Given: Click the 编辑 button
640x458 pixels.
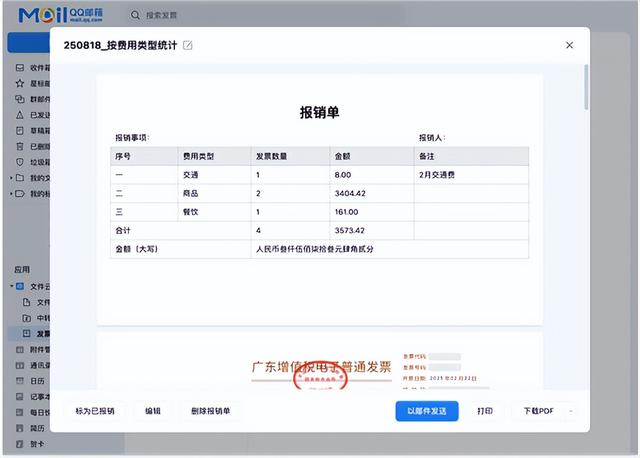Looking at the screenshot, I should (x=153, y=411).
